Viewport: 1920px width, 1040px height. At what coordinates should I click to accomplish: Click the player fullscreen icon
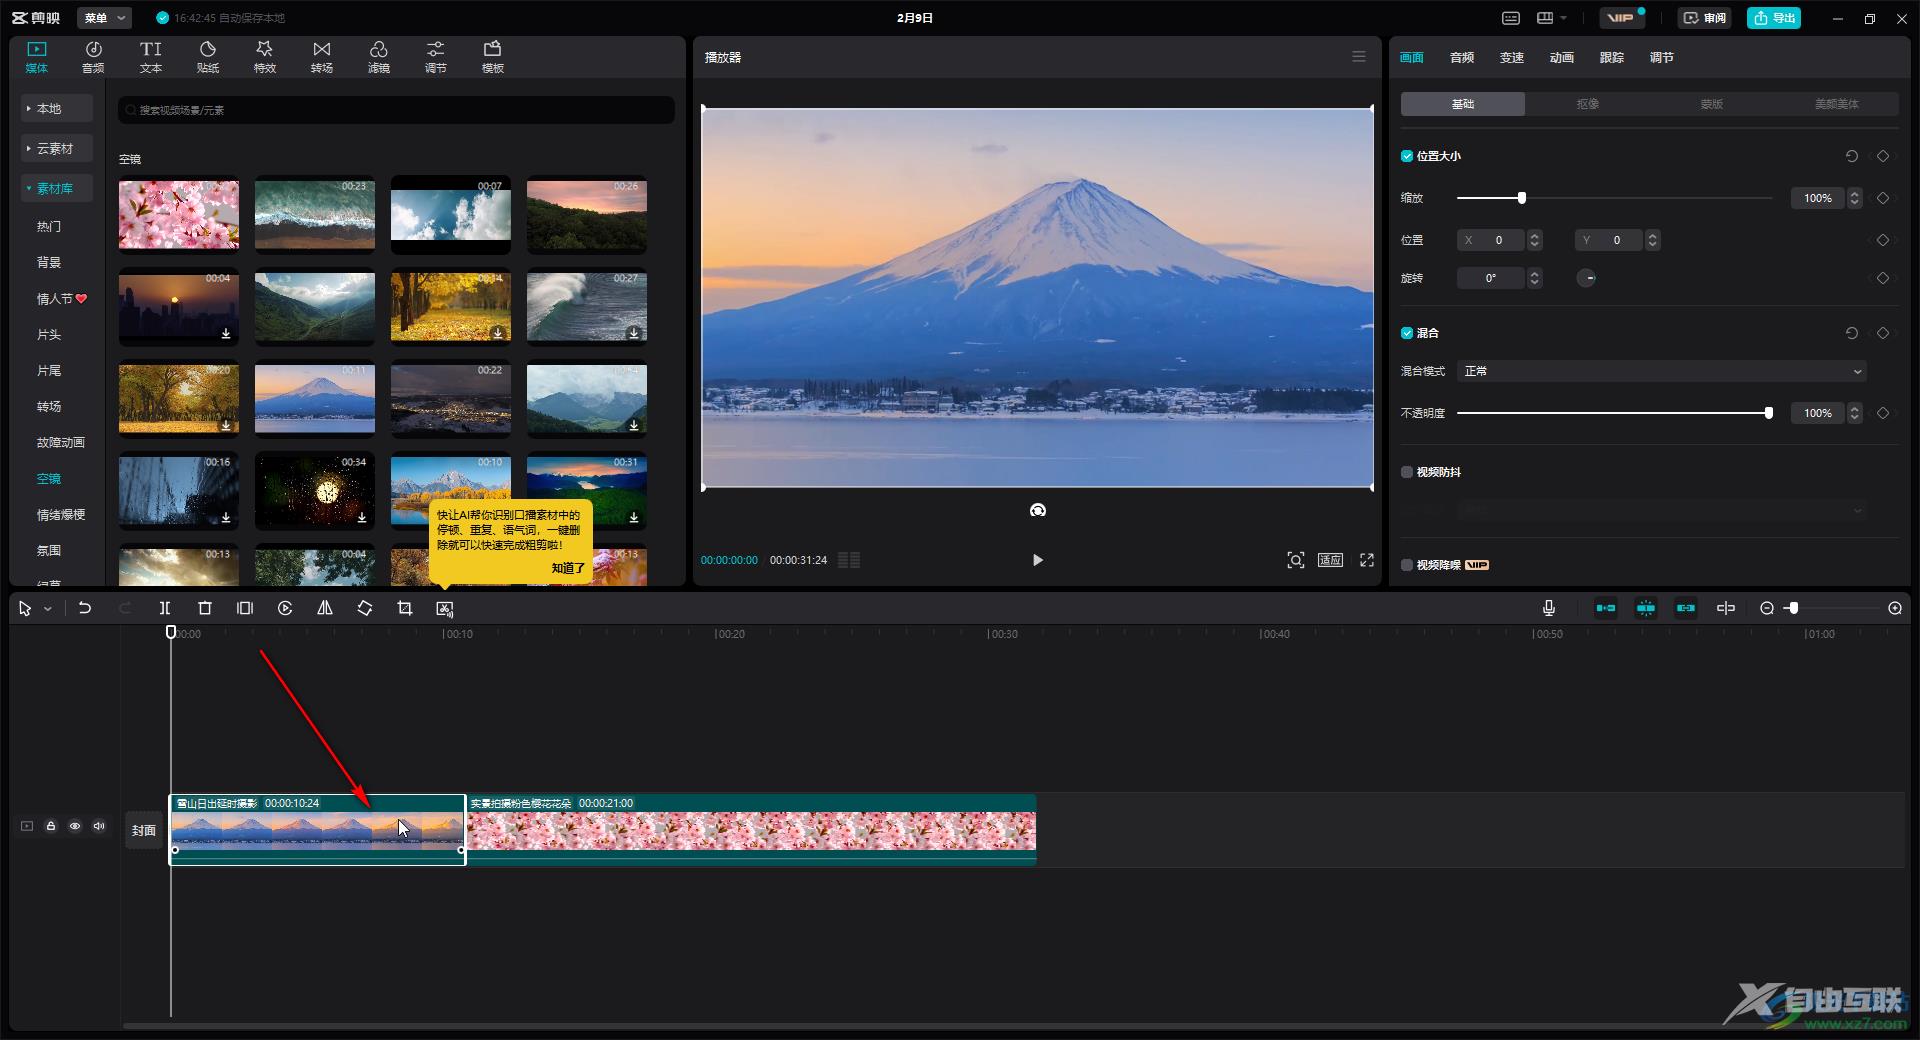point(1367,560)
